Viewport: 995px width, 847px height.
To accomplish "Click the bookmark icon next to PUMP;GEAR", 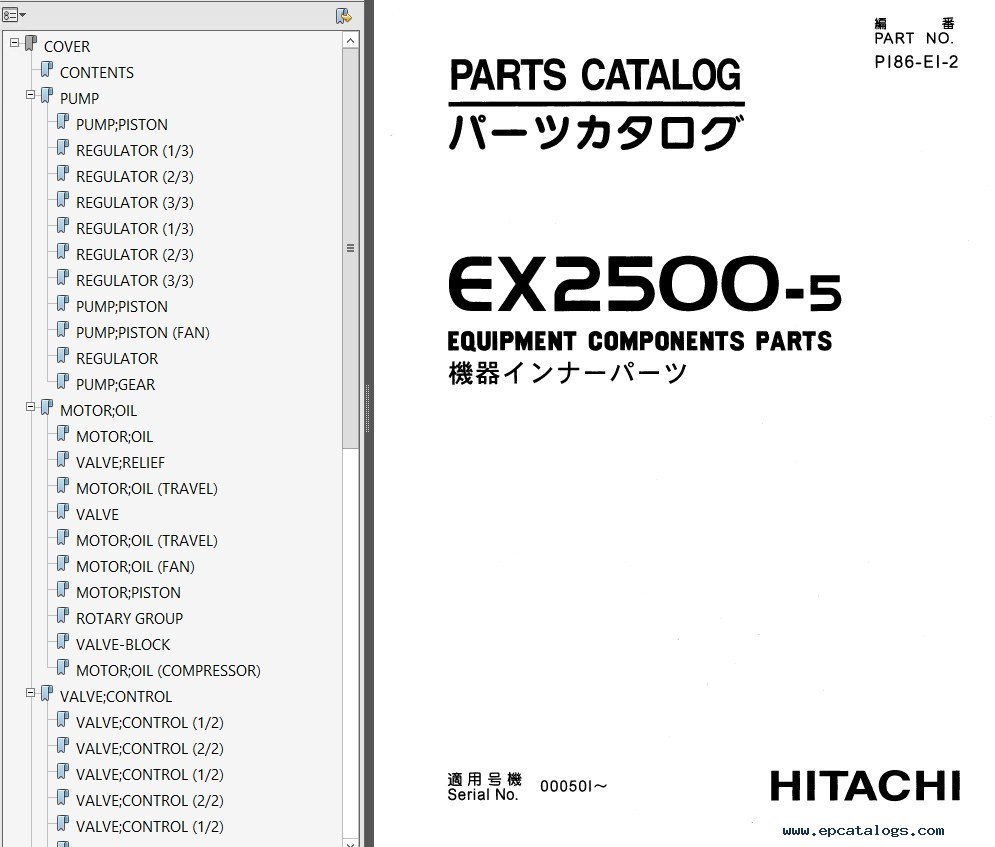I will pos(62,382).
